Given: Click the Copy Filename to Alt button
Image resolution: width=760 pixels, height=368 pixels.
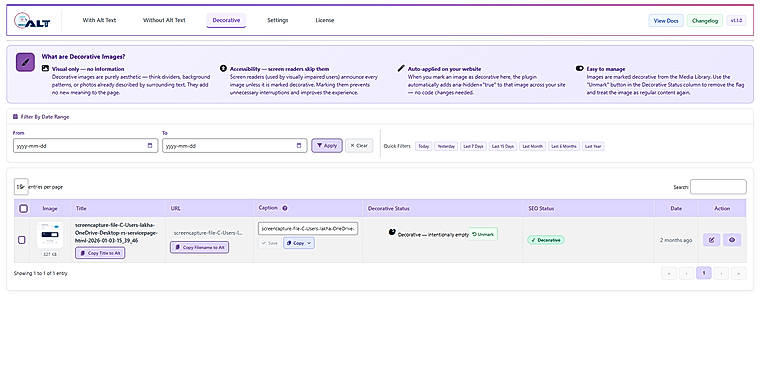Looking at the screenshot, I should coord(199,247).
